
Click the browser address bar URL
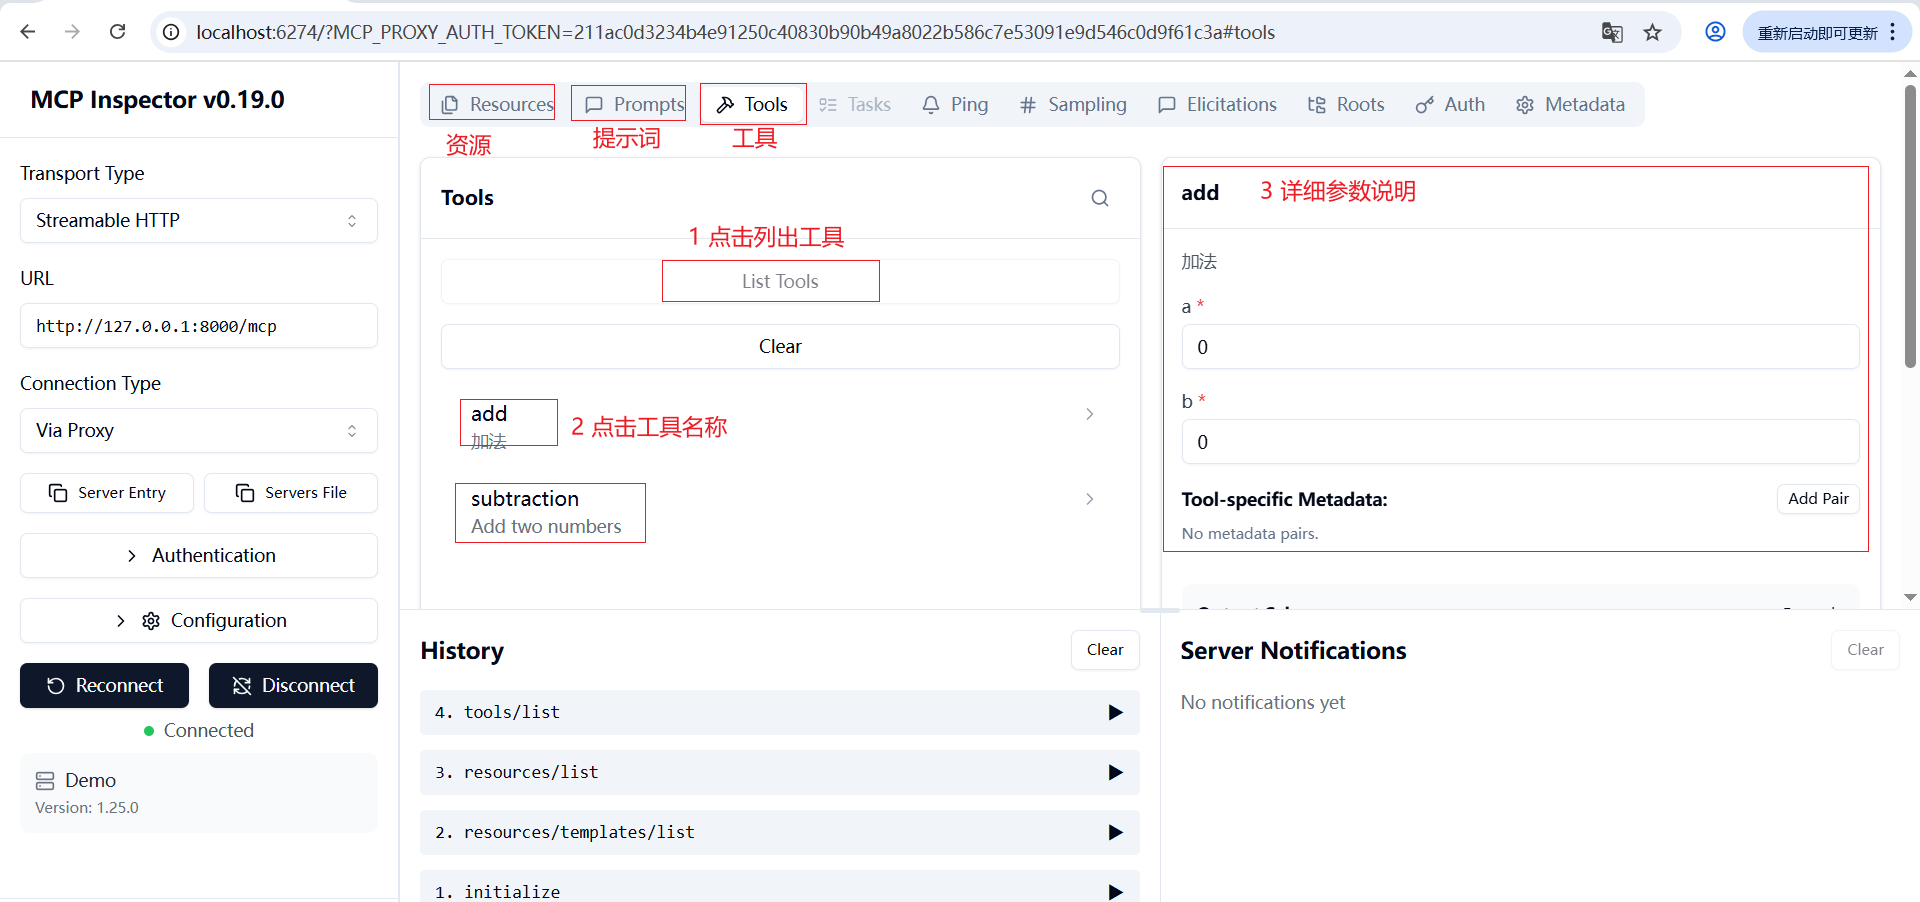click(735, 32)
